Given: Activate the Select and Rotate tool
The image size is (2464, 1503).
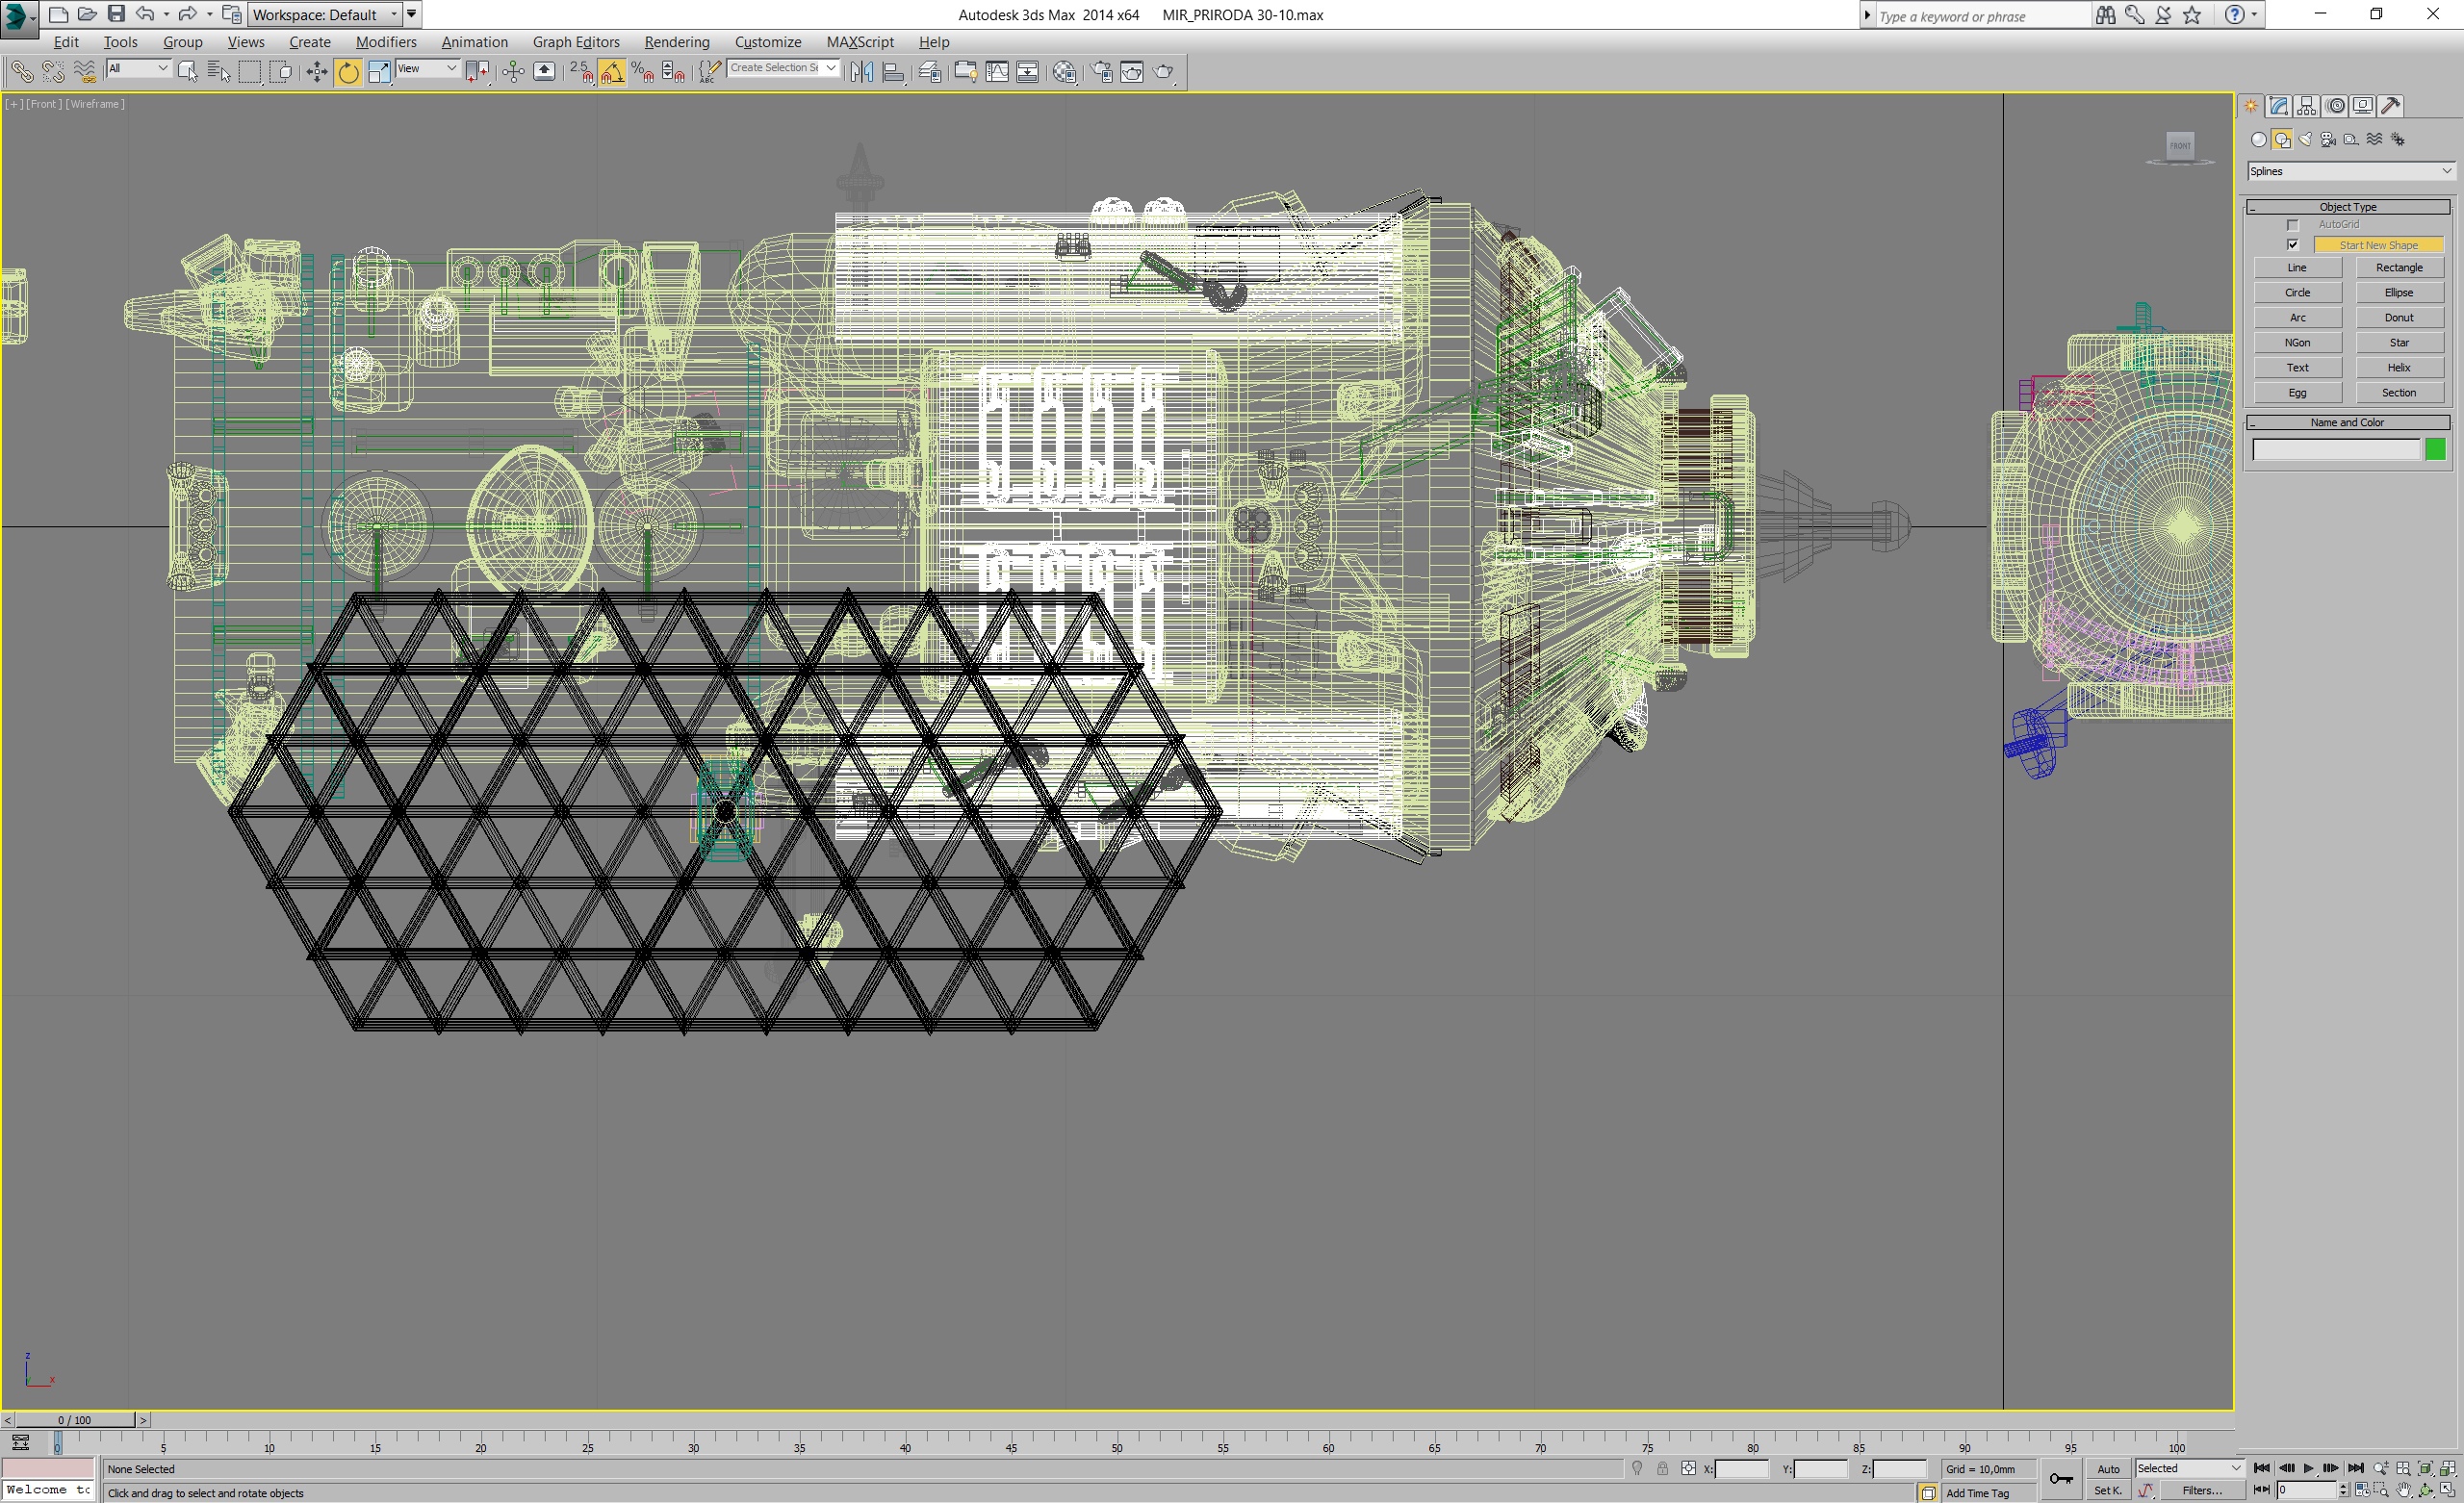Looking at the screenshot, I should pyautogui.click(x=348, y=72).
